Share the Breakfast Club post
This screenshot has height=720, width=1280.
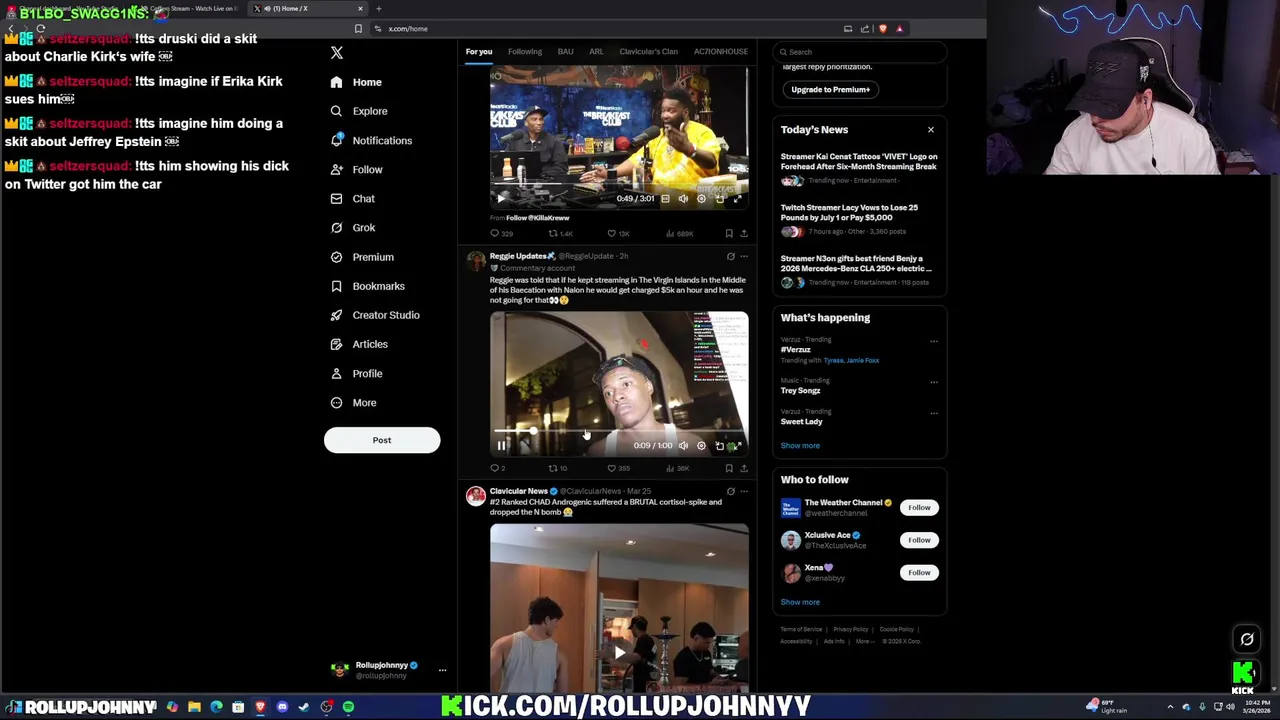click(743, 234)
